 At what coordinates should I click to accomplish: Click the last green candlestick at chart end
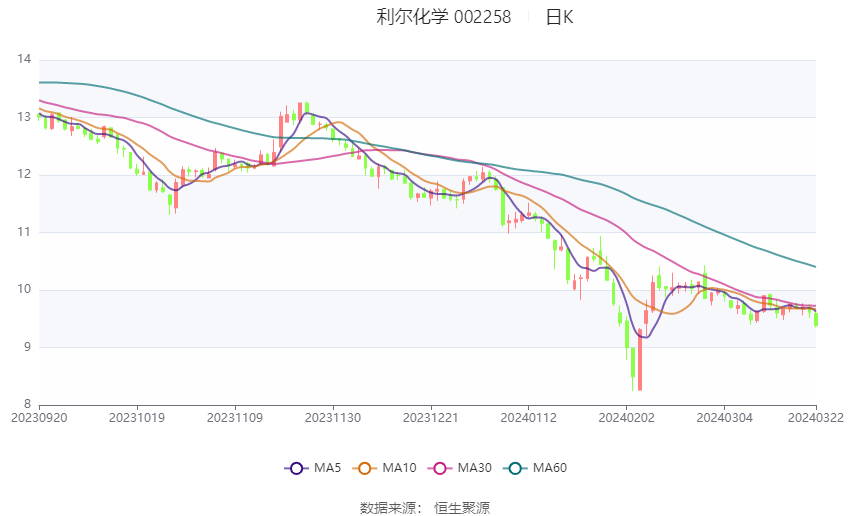(x=816, y=320)
